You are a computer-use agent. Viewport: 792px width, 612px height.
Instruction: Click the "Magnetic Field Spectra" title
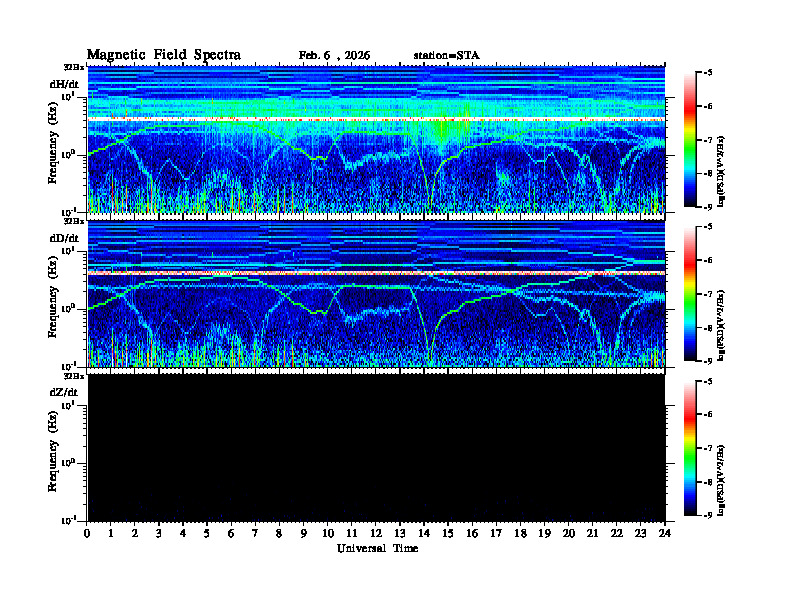[164, 55]
